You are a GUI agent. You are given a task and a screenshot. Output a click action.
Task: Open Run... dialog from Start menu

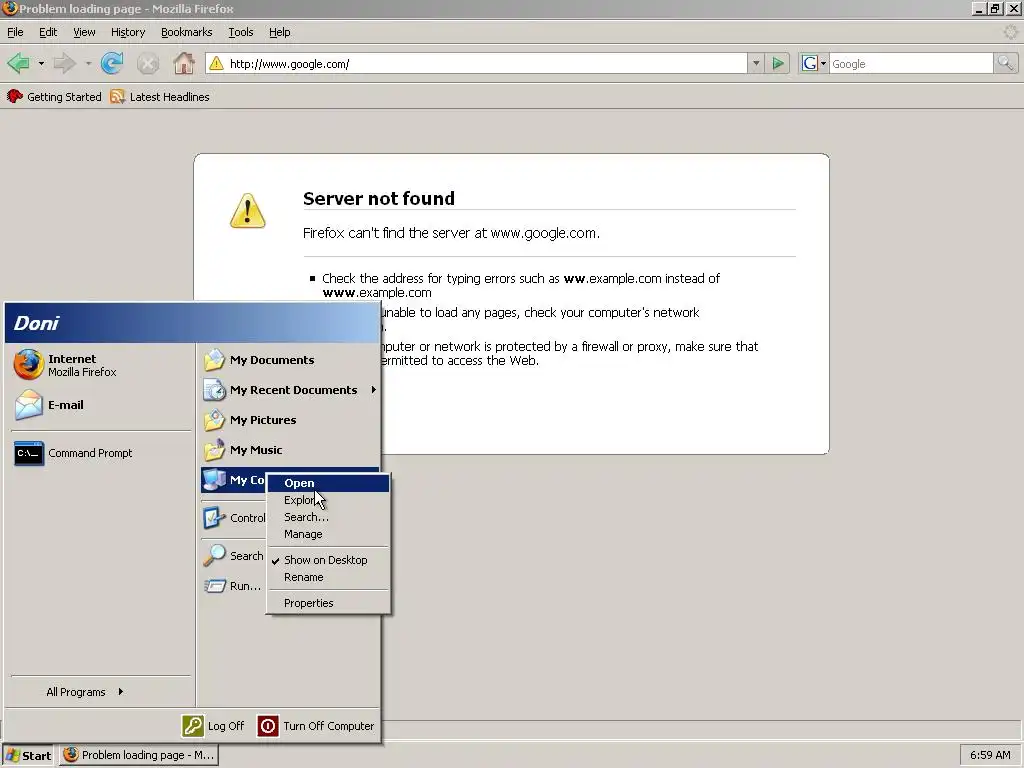234,586
